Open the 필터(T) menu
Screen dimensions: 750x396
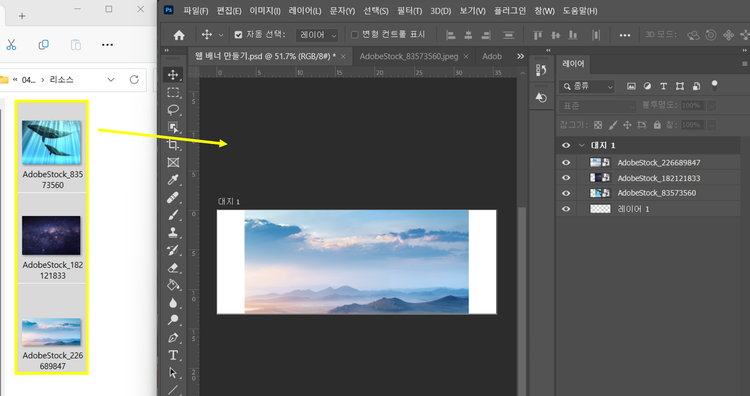pyautogui.click(x=409, y=11)
